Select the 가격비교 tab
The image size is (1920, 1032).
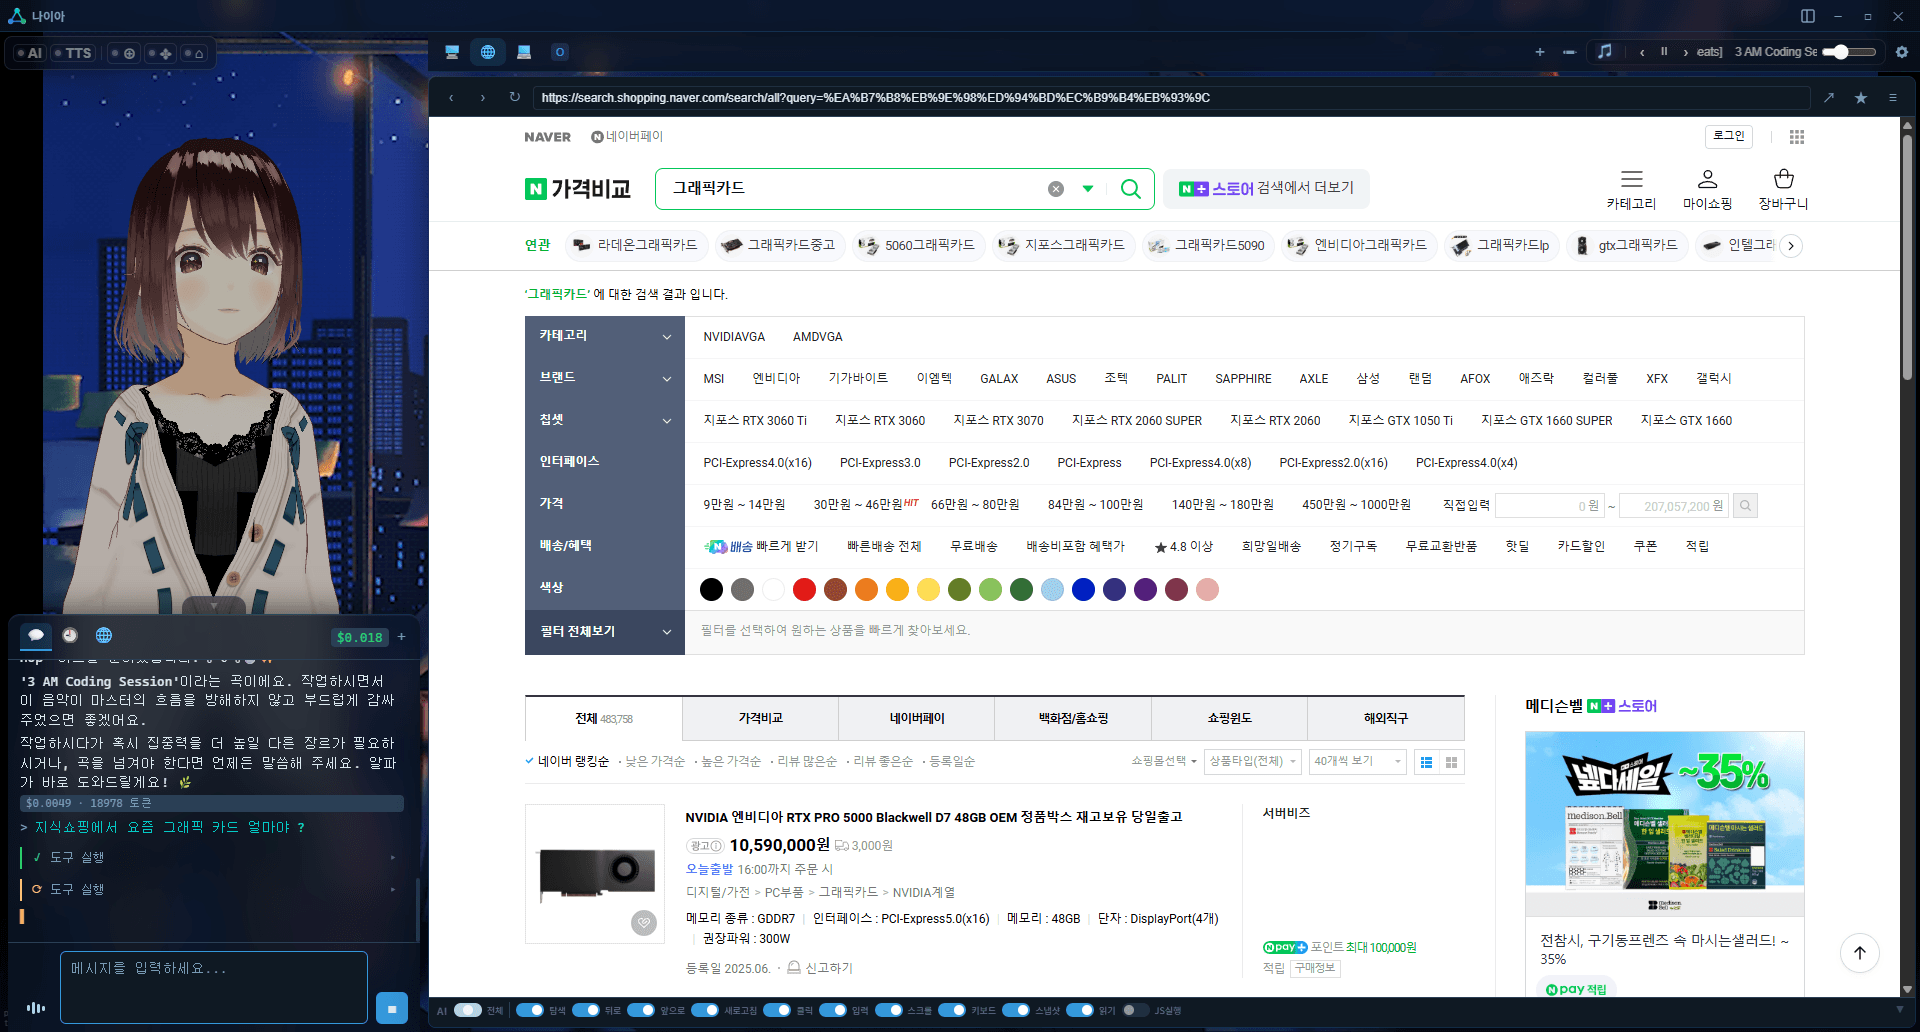click(761, 719)
